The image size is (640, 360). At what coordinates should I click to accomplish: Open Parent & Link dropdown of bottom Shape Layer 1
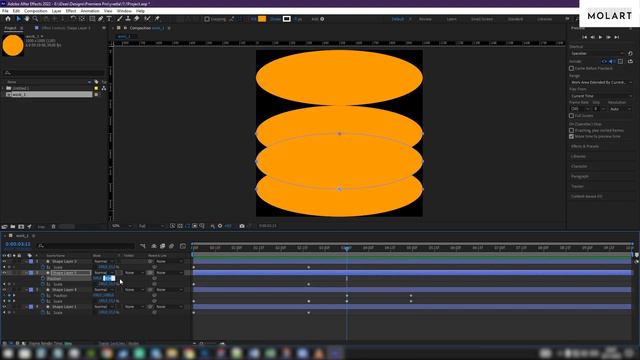click(x=169, y=307)
